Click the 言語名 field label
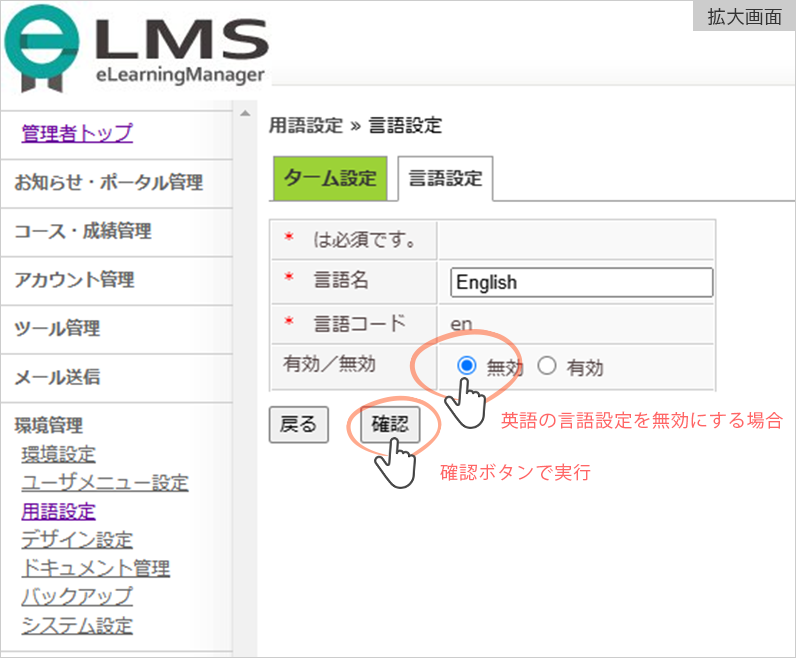The image size is (796, 658). 341,280
